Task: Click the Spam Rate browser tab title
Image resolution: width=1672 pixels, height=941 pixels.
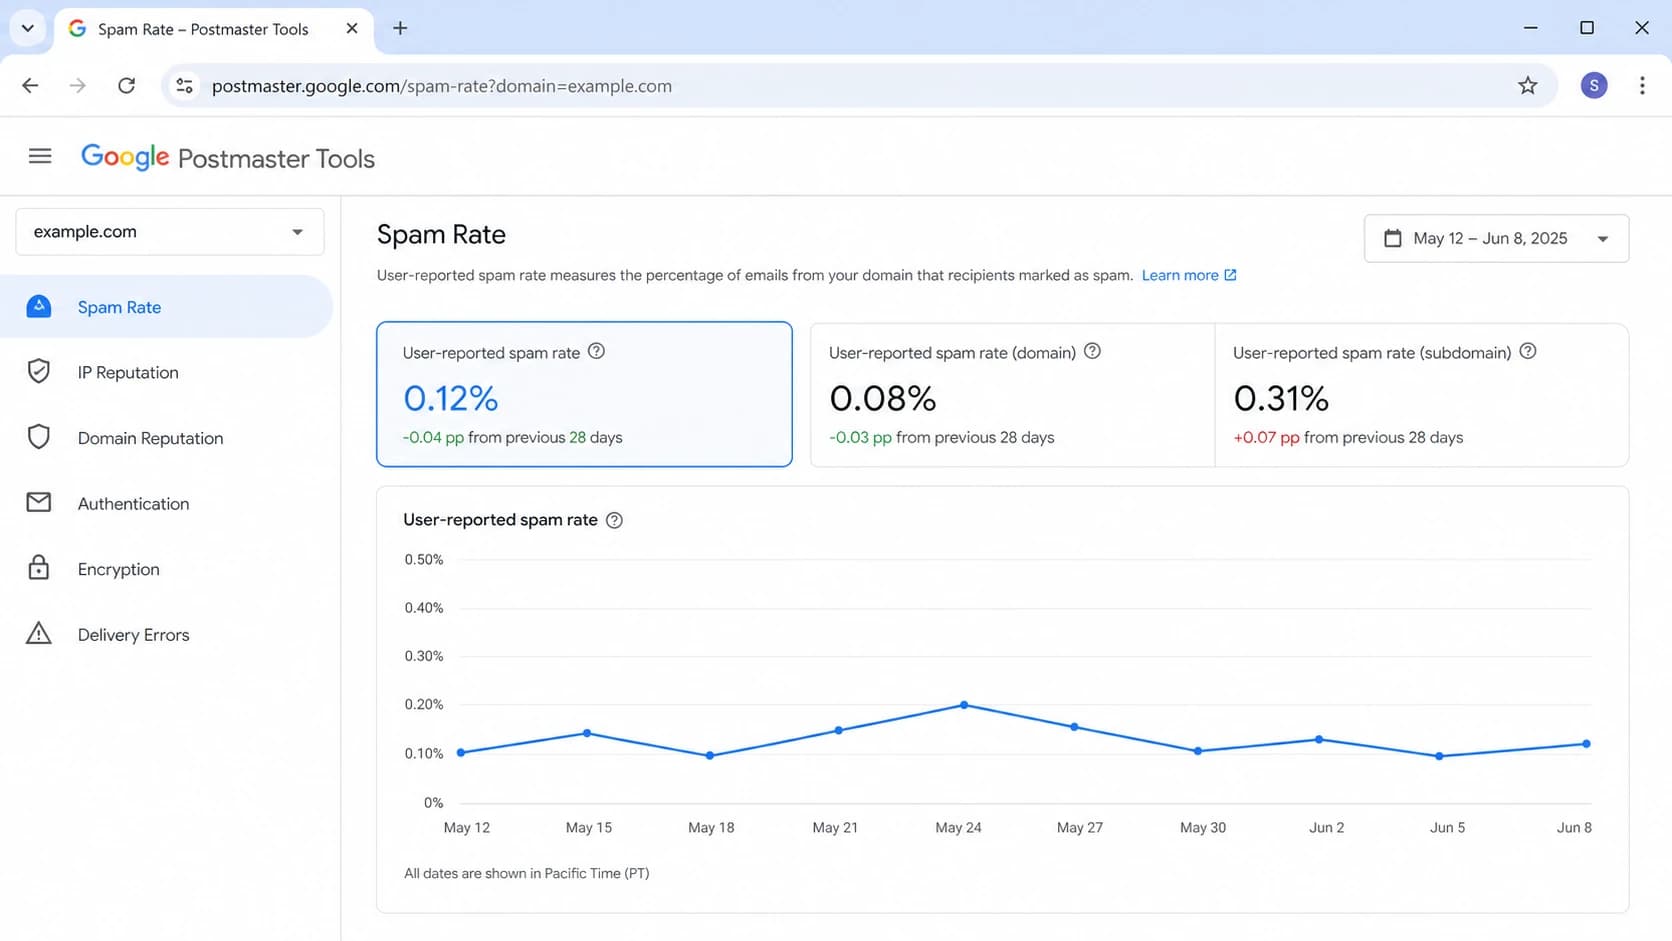Action: [203, 29]
